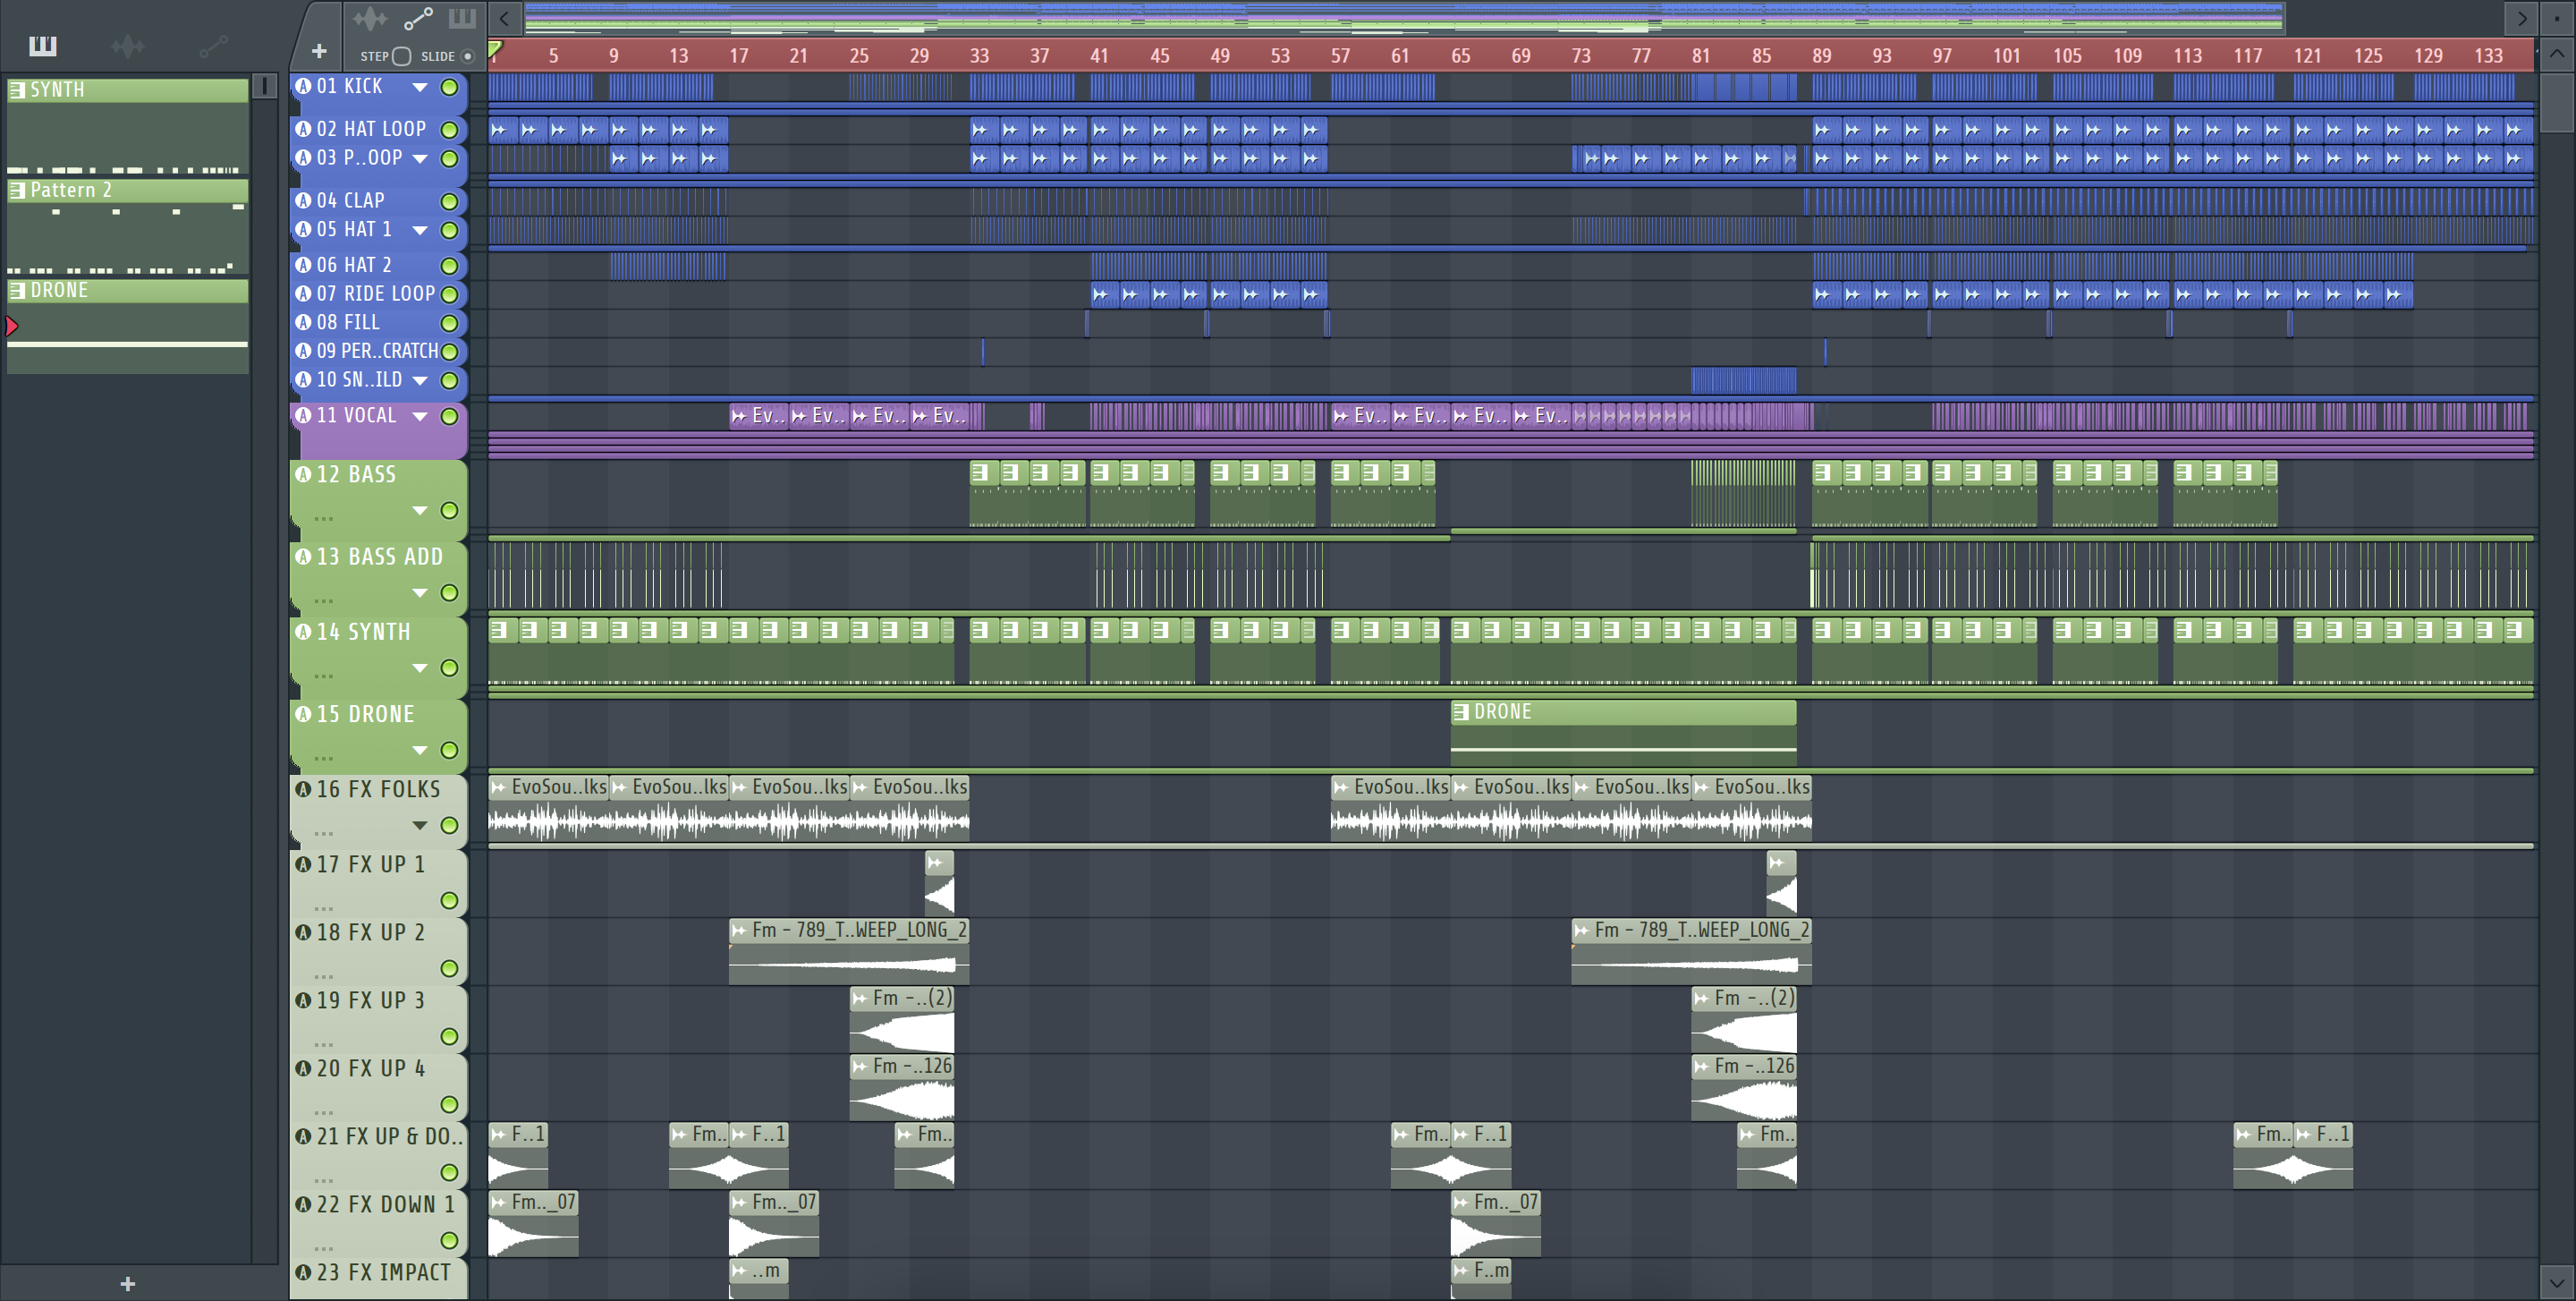Viewport: 2576px width, 1301px height.
Task: Mute the 15 DRONE track
Action: click(x=450, y=751)
